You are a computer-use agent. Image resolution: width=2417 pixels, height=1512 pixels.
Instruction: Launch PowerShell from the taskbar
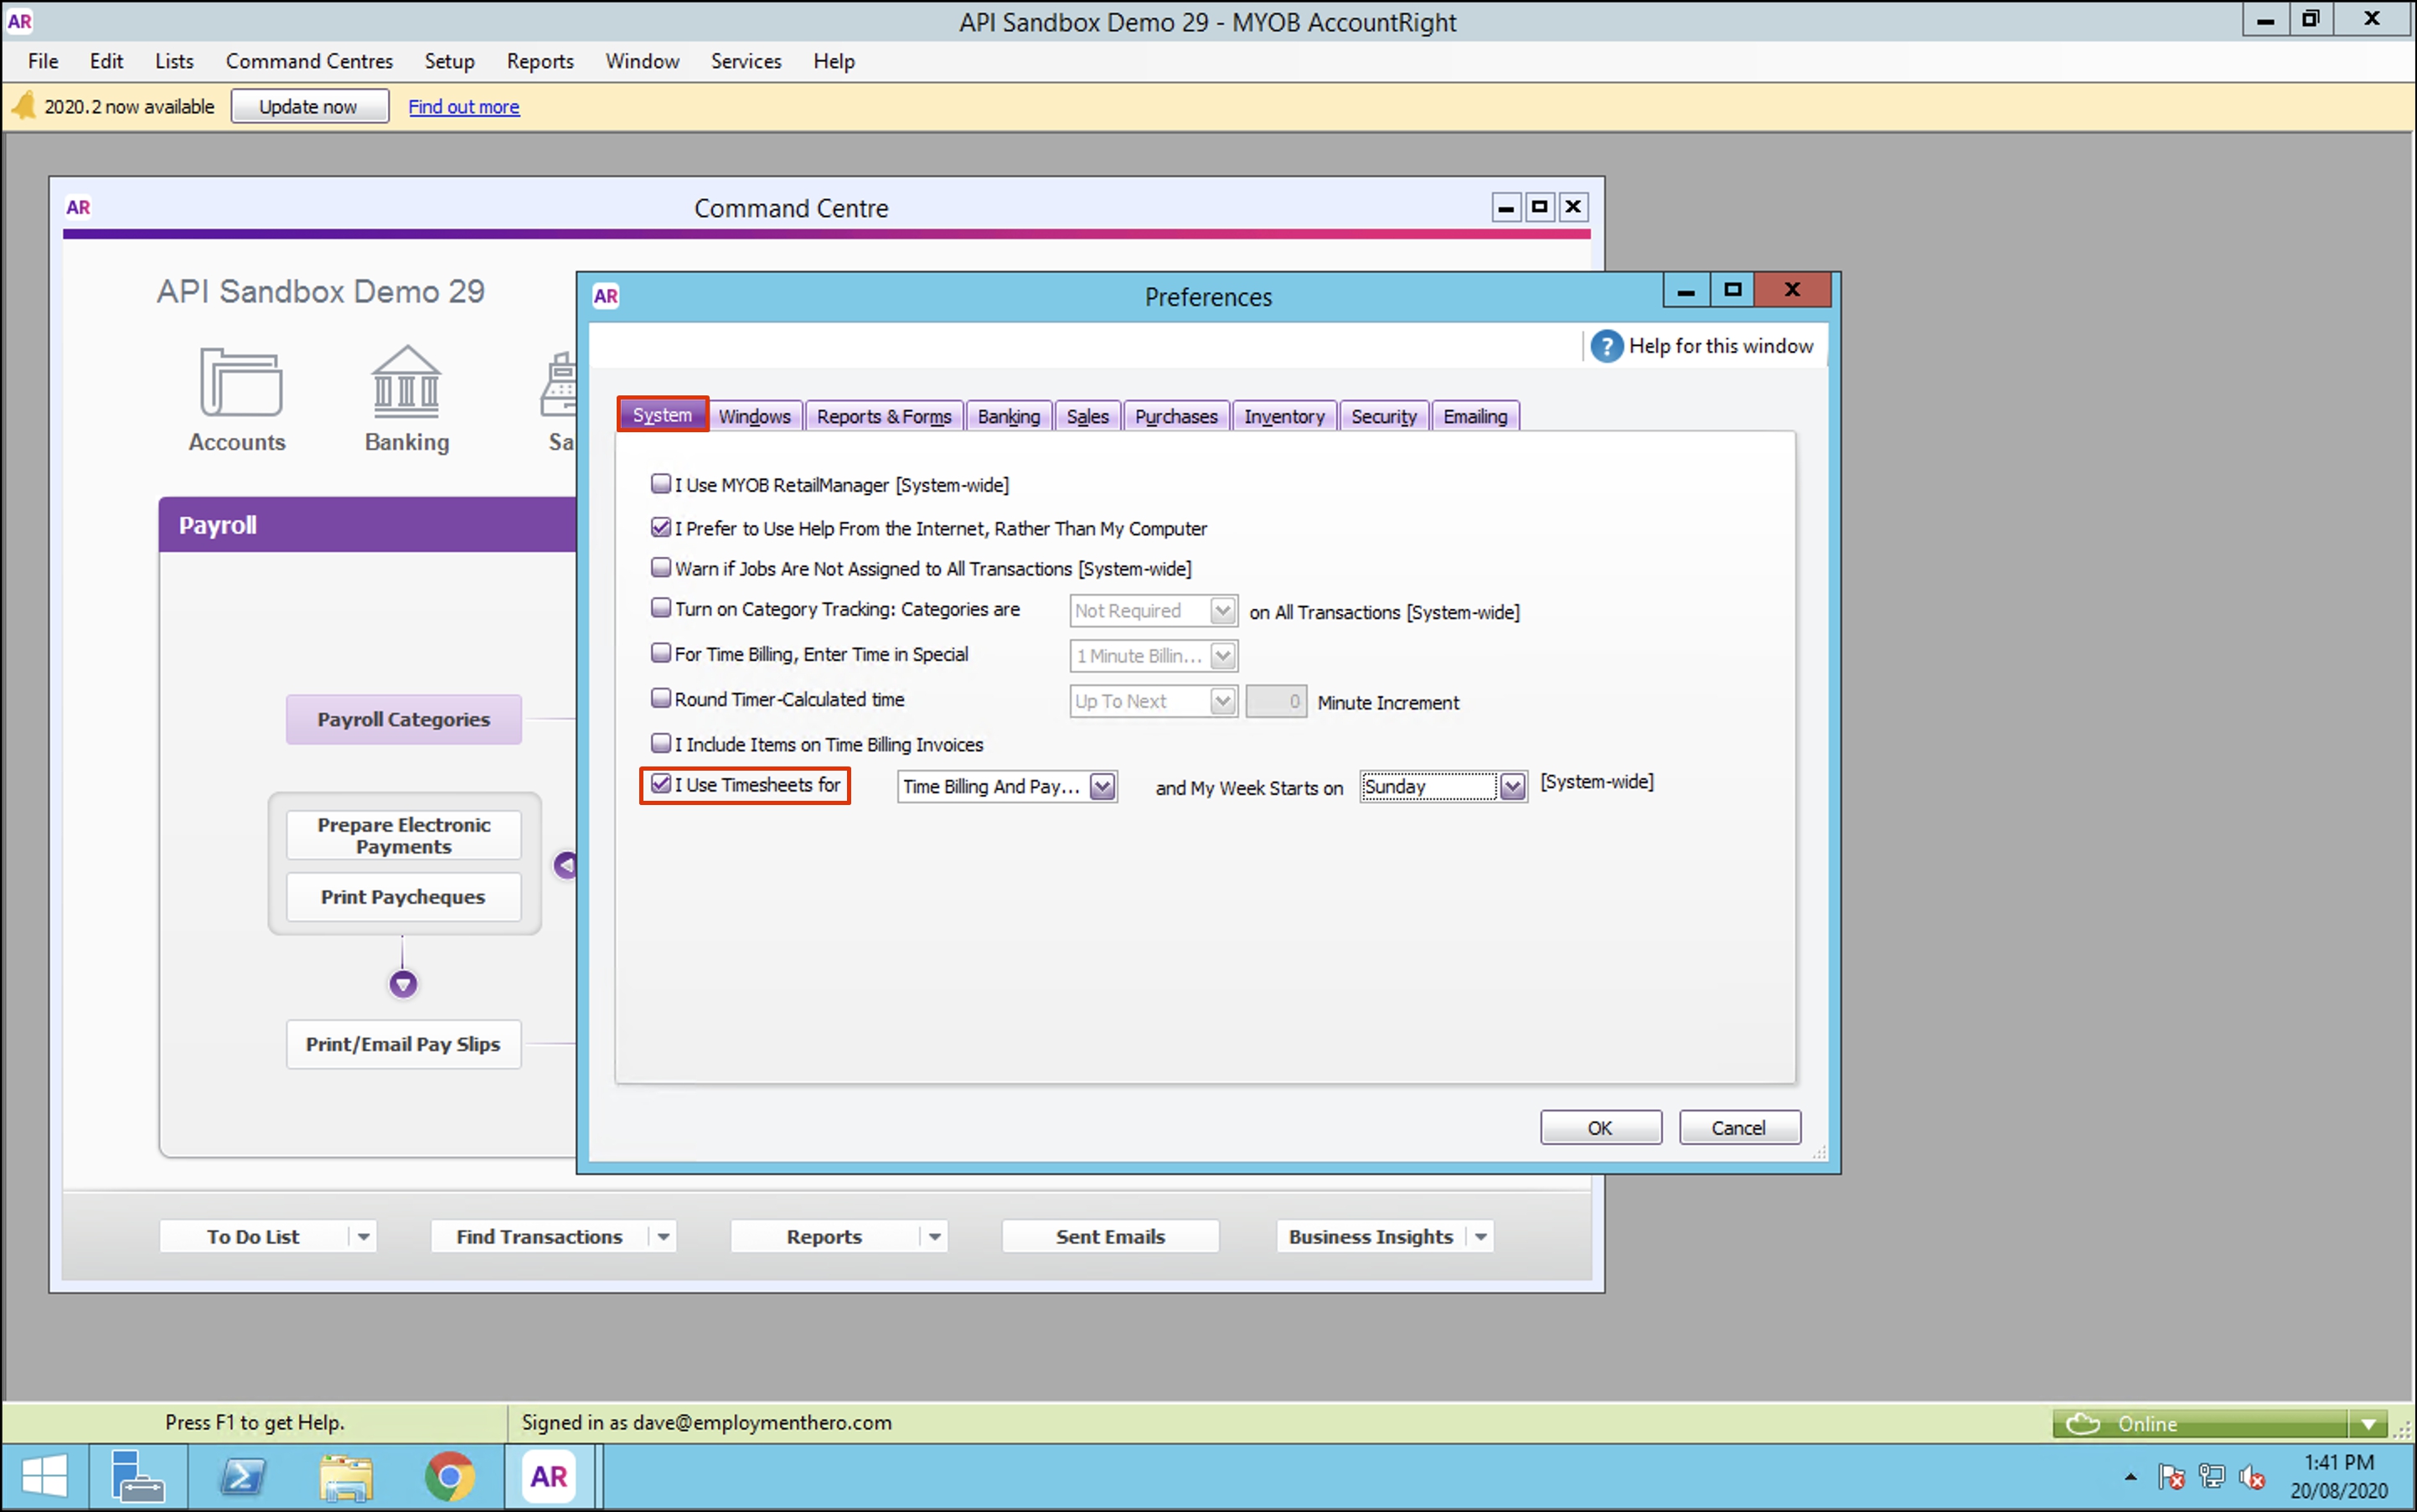tap(243, 1476)
